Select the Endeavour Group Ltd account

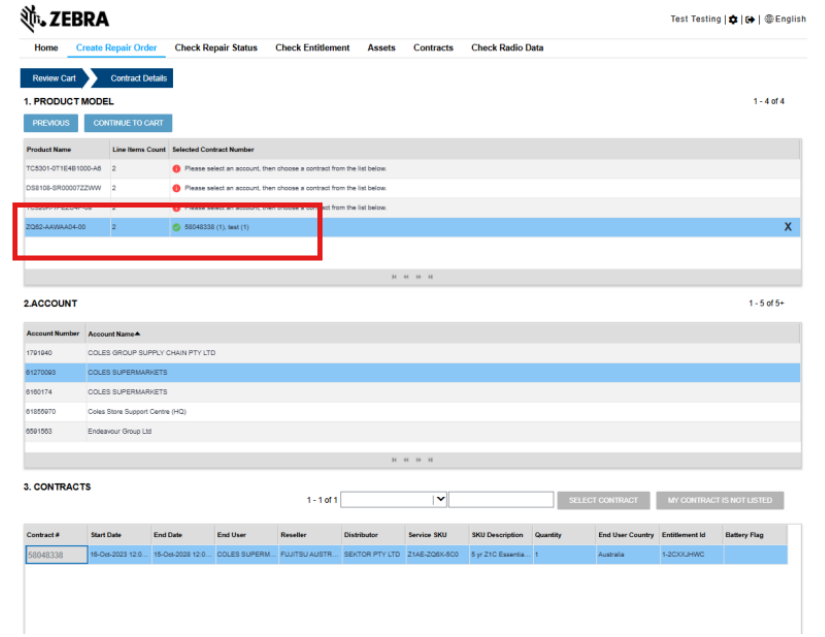(412, 431)
